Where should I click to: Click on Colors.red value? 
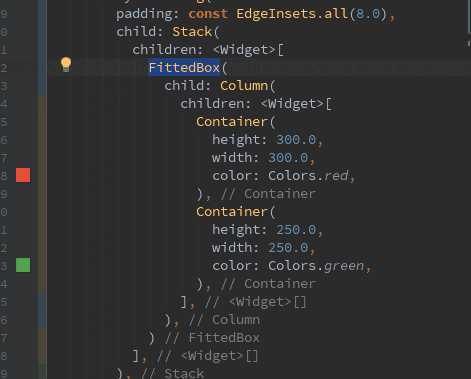(308, 176)
